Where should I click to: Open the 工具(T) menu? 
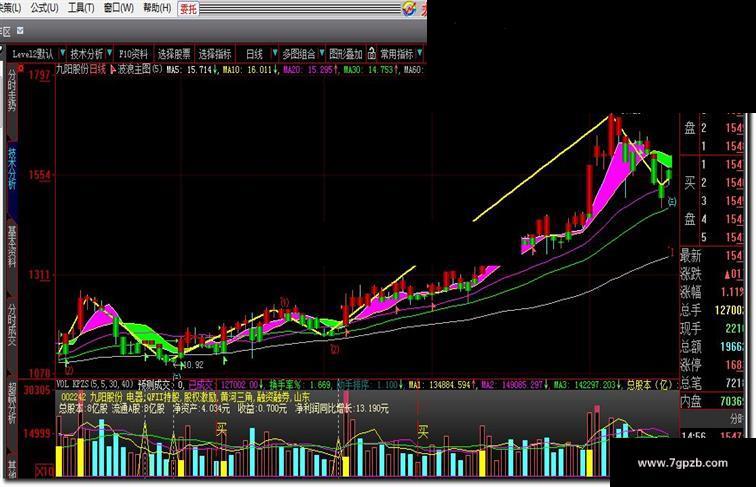[x=81, y=7]
